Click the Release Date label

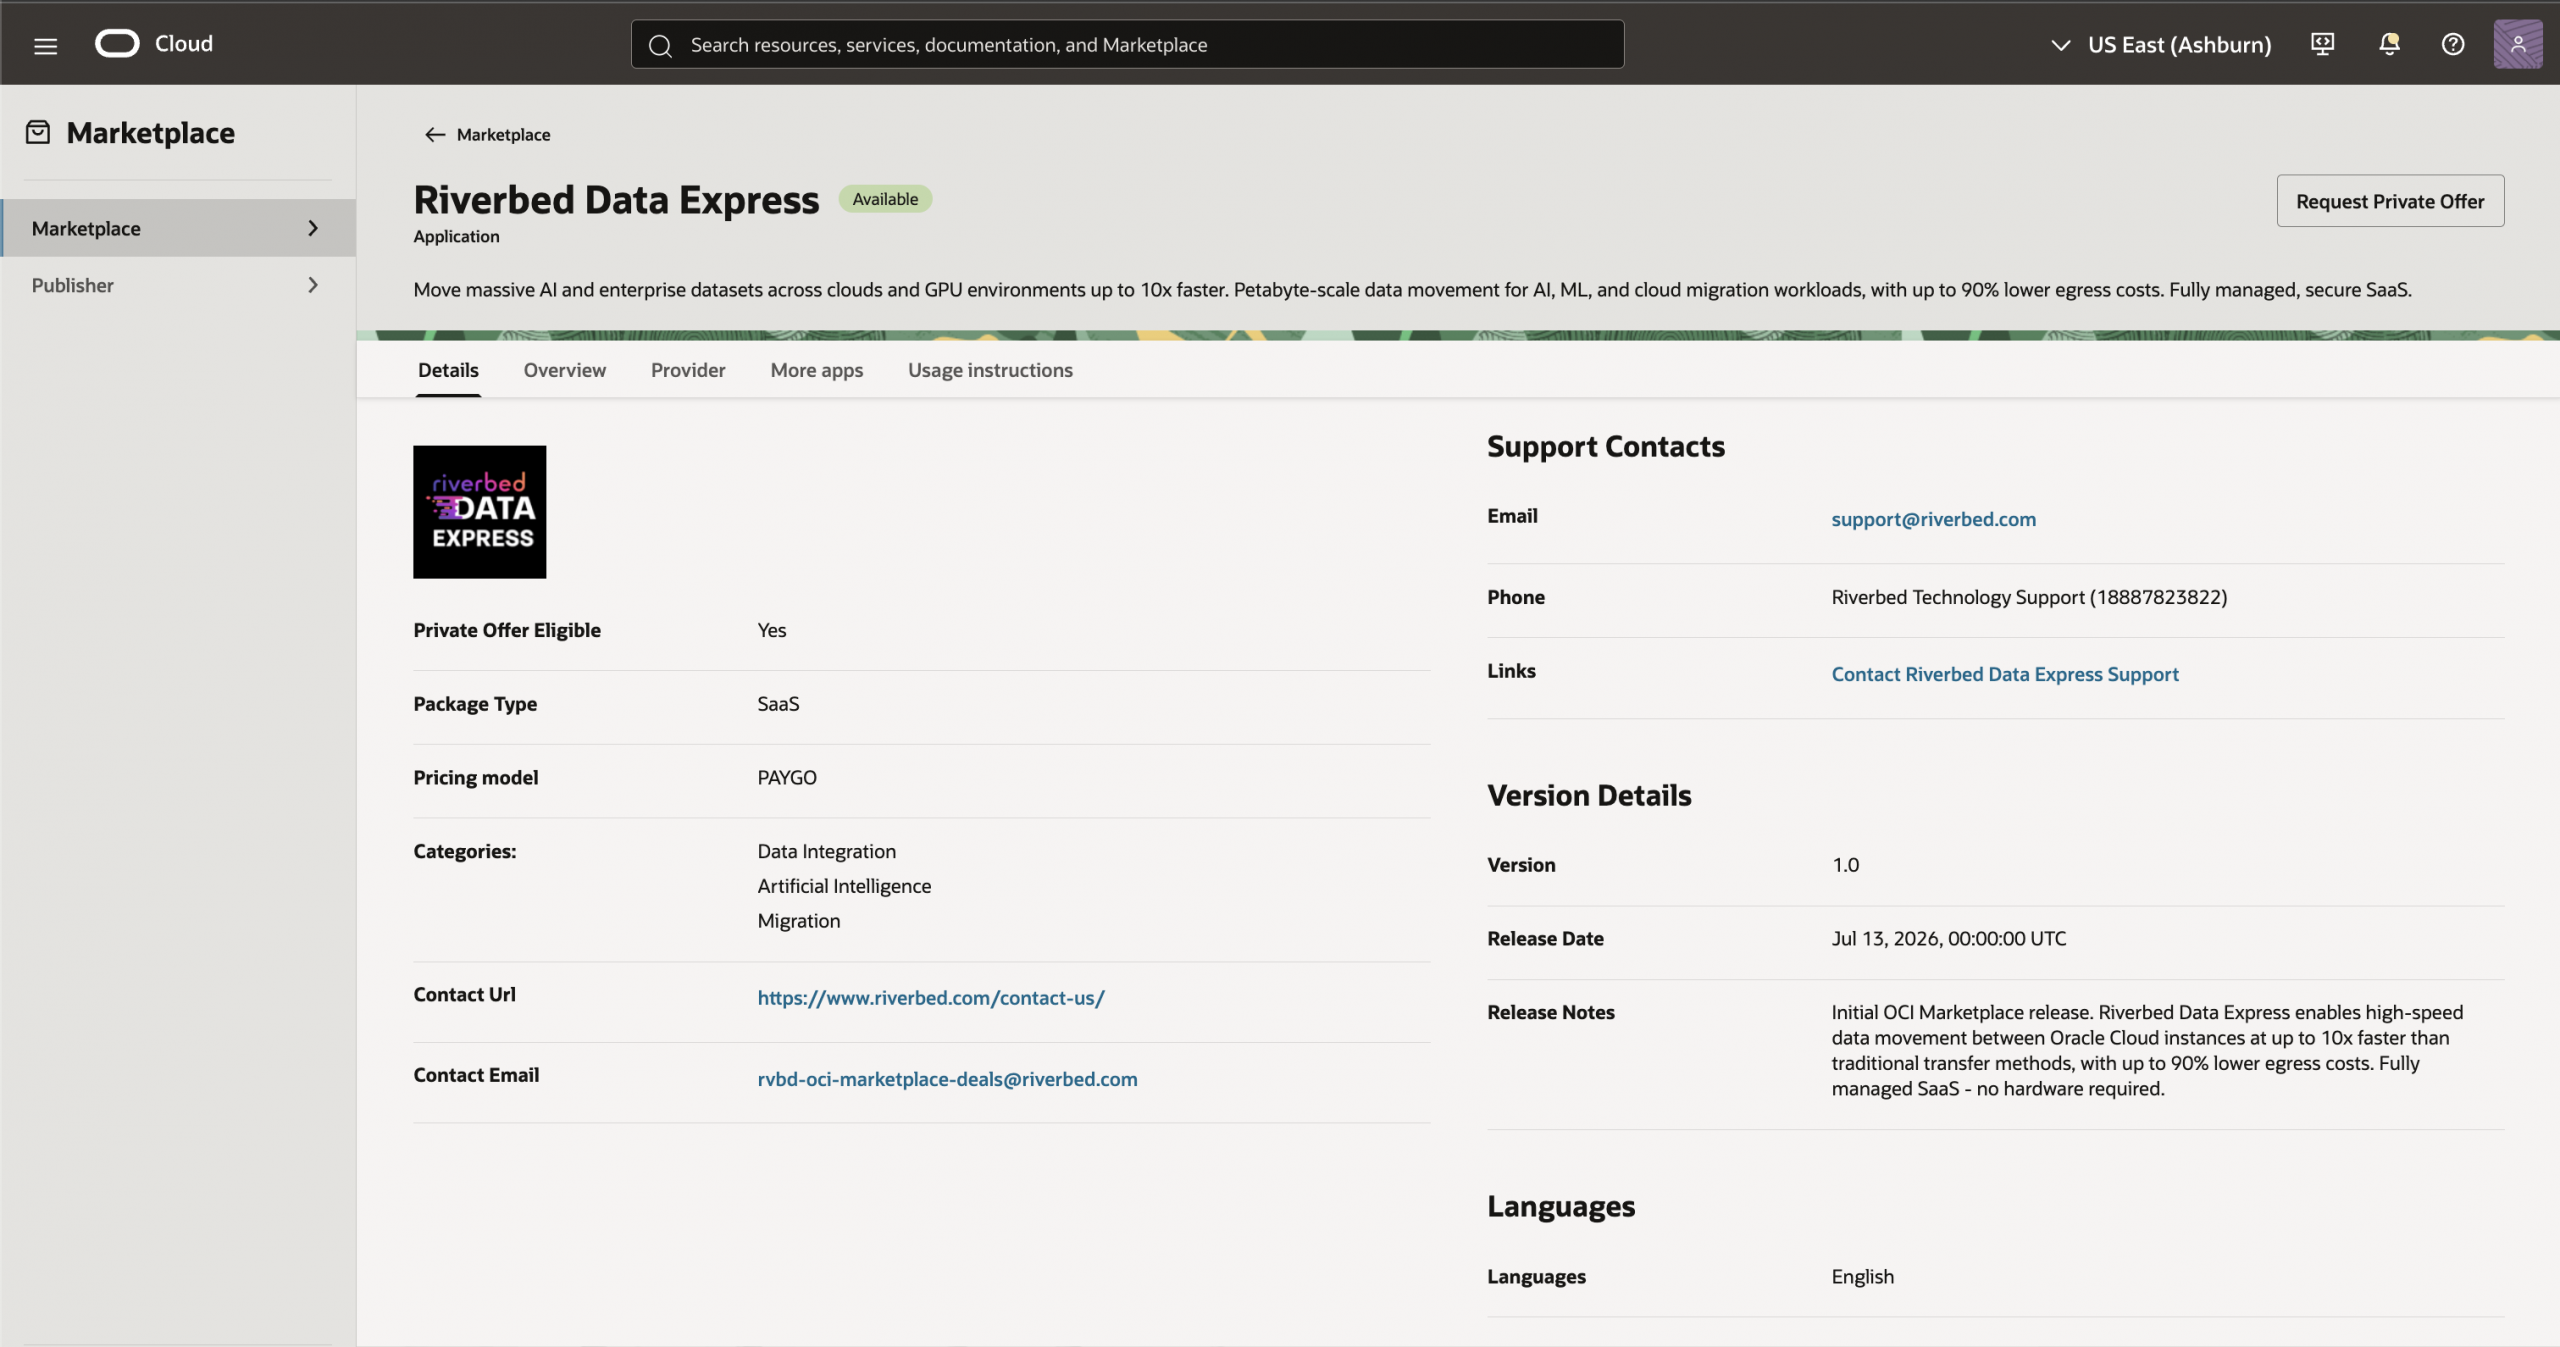pyautogui.click(x=1545, y=939)
